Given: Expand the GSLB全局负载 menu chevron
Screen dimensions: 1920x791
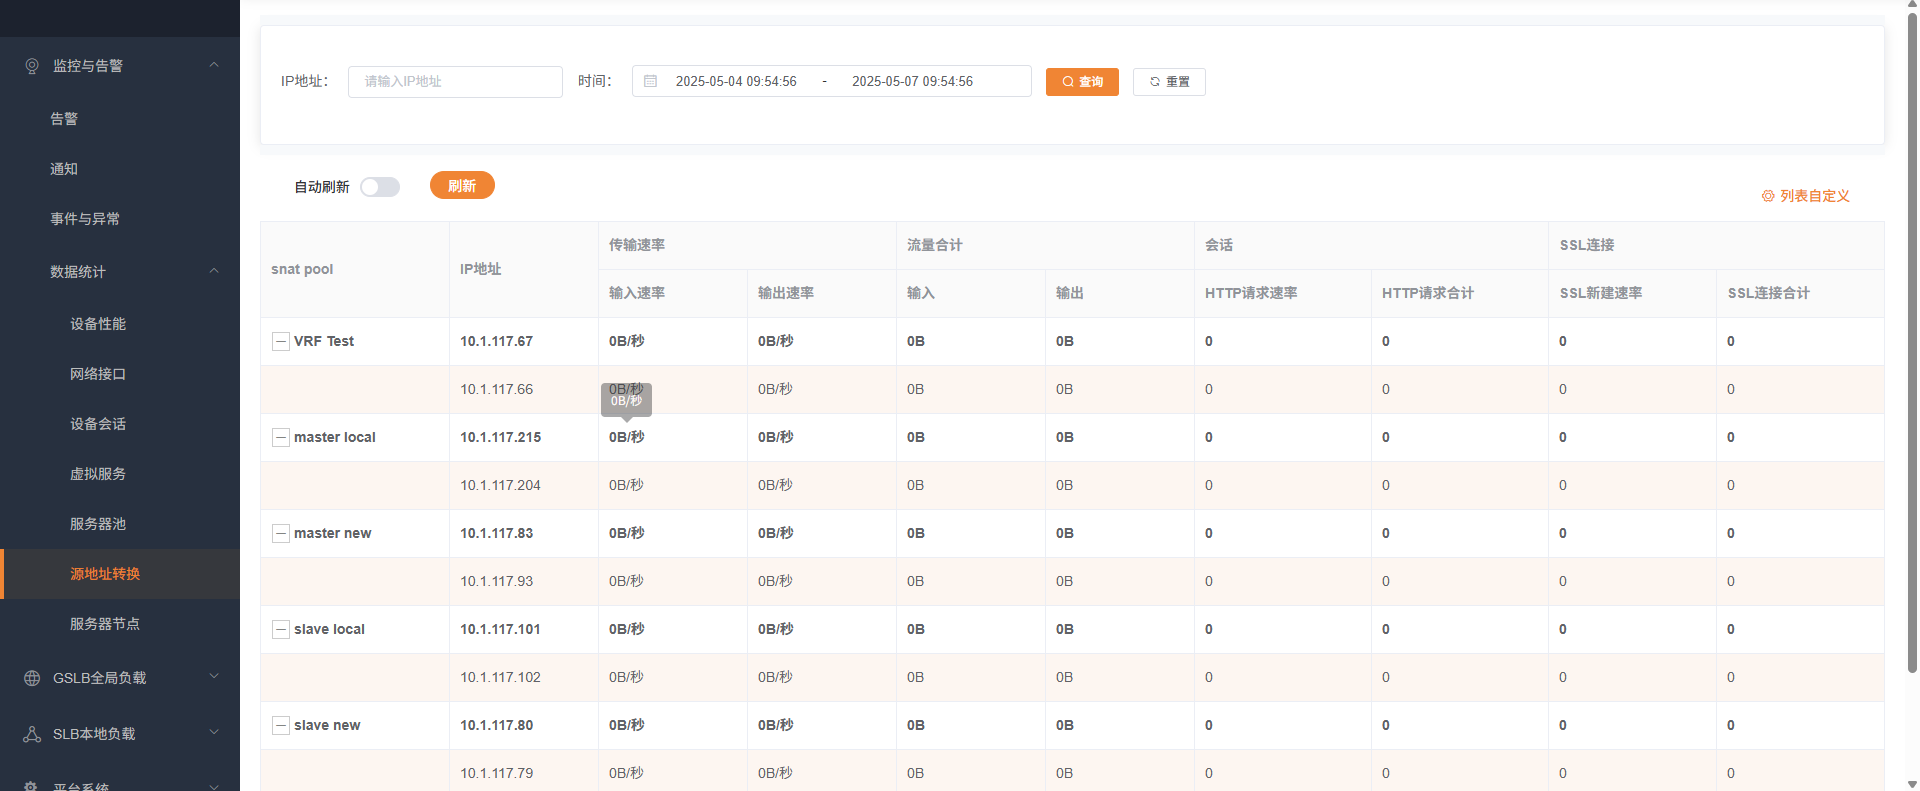Looking at the screenshot, I should coord(213,677).
